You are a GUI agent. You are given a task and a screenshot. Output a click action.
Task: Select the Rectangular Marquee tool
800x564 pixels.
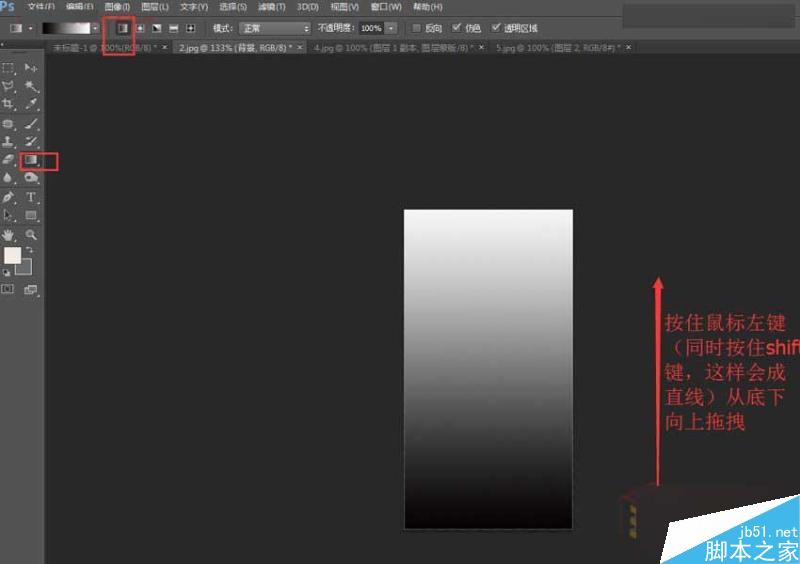click(8, 68)
